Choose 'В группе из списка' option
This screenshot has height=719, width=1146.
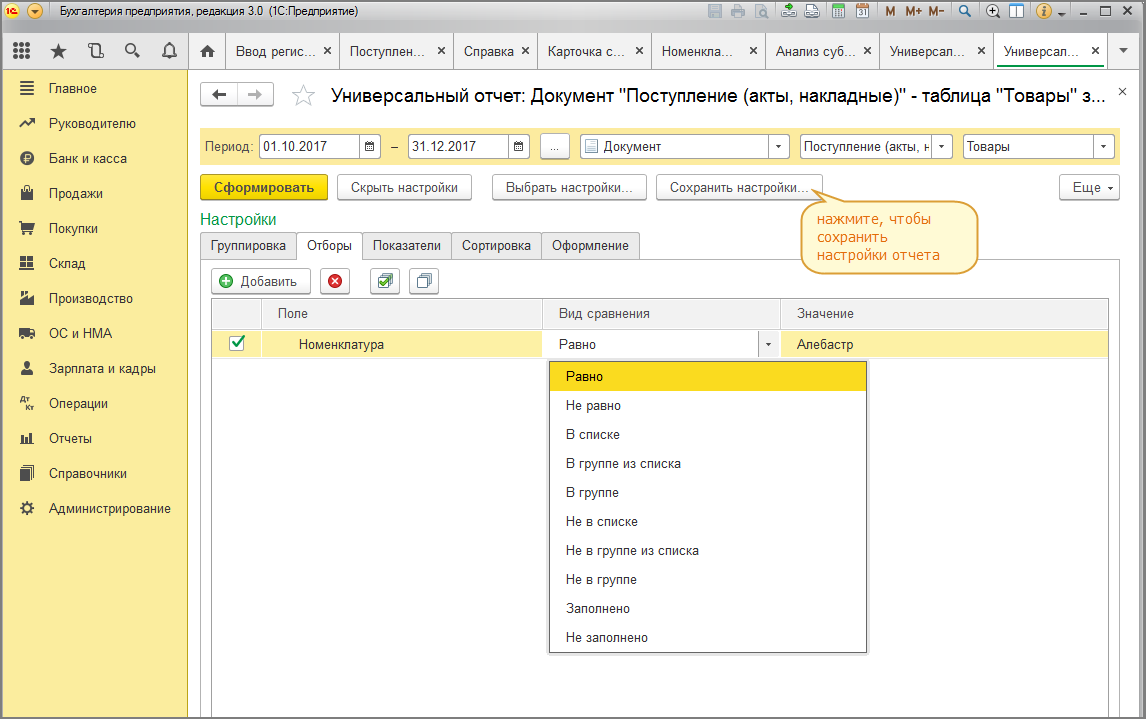[623, 464]
